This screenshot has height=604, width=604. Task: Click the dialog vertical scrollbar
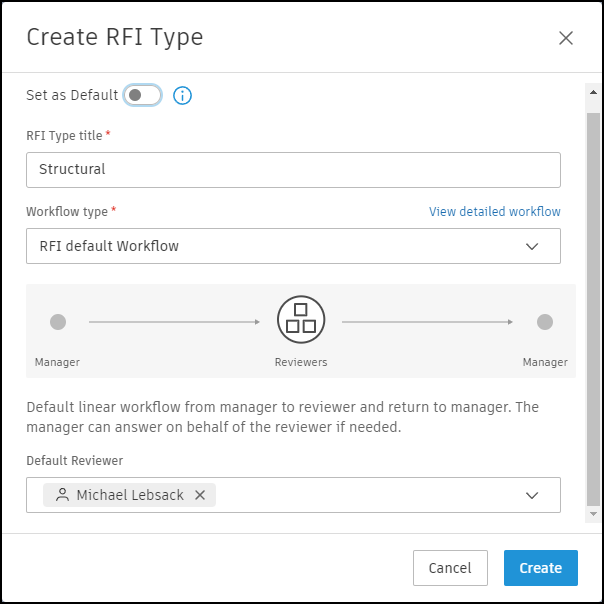point(593,300)
